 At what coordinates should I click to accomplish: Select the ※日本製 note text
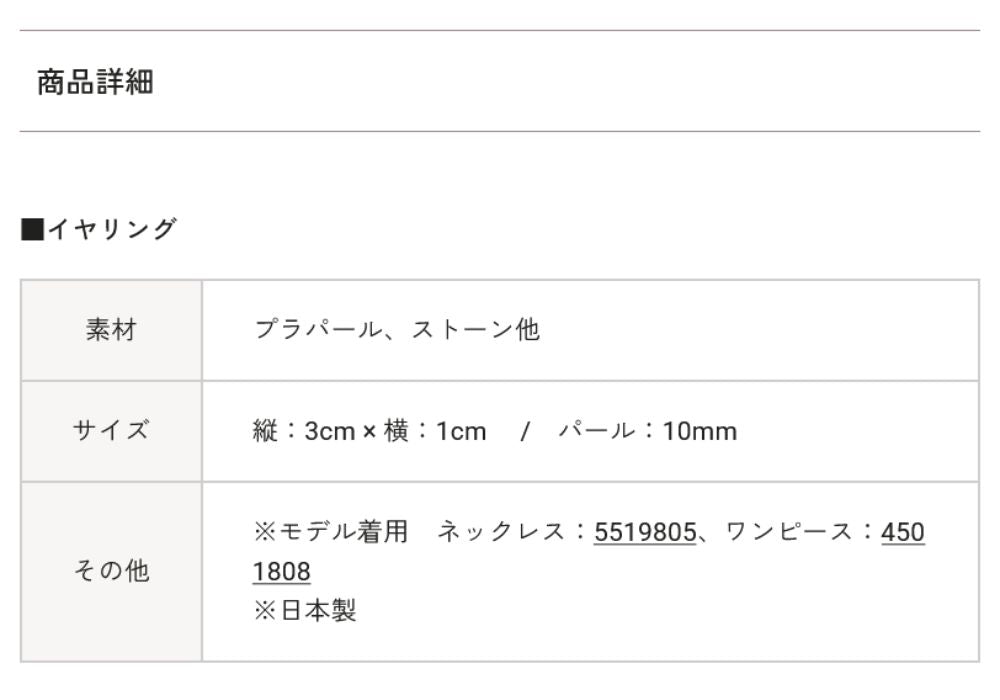305,610
